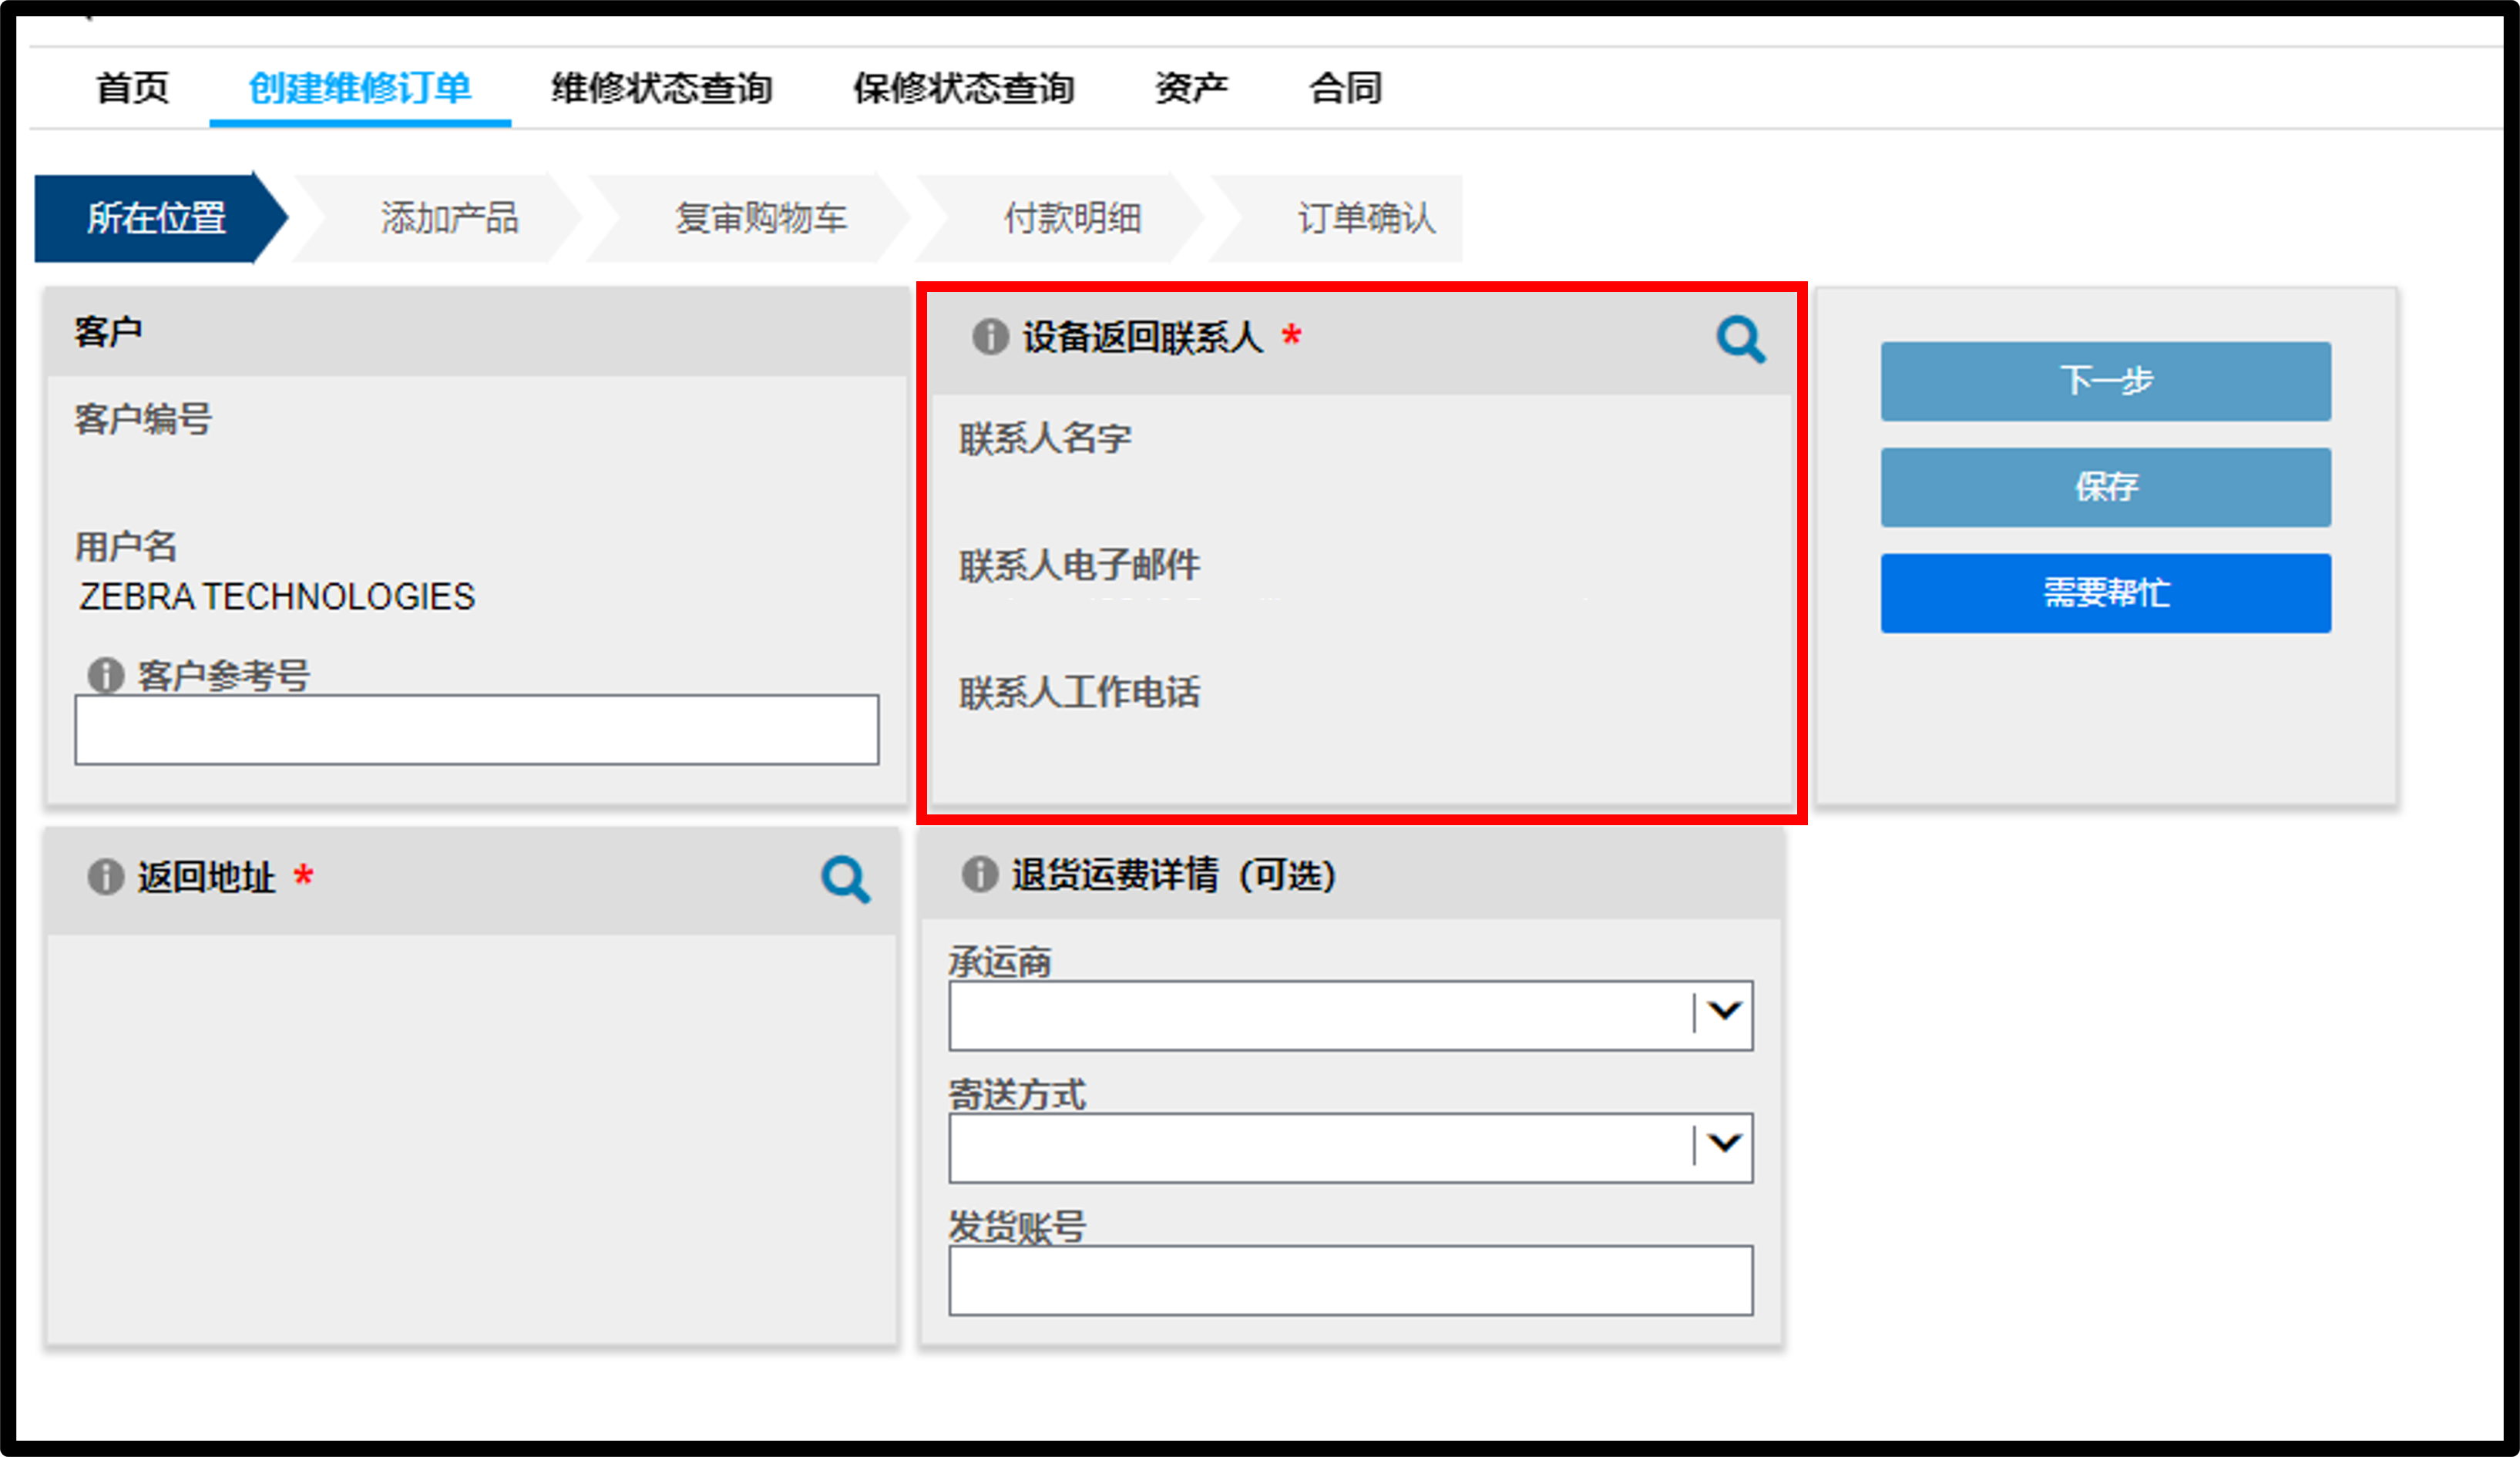Image resolution: width=2520 pixels, height=1457 pixels.
Task: Go to the 复审购物车 step
Action: click(760, 218)
